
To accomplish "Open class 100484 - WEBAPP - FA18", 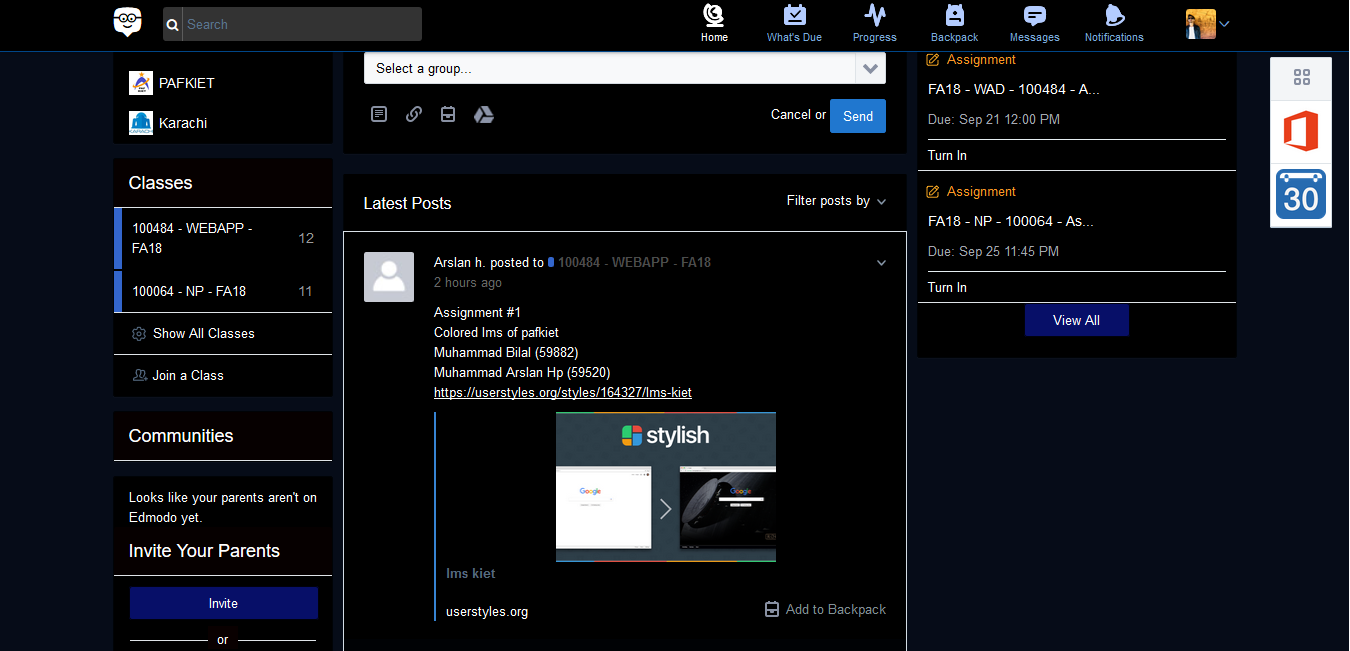I will [223, 238].
